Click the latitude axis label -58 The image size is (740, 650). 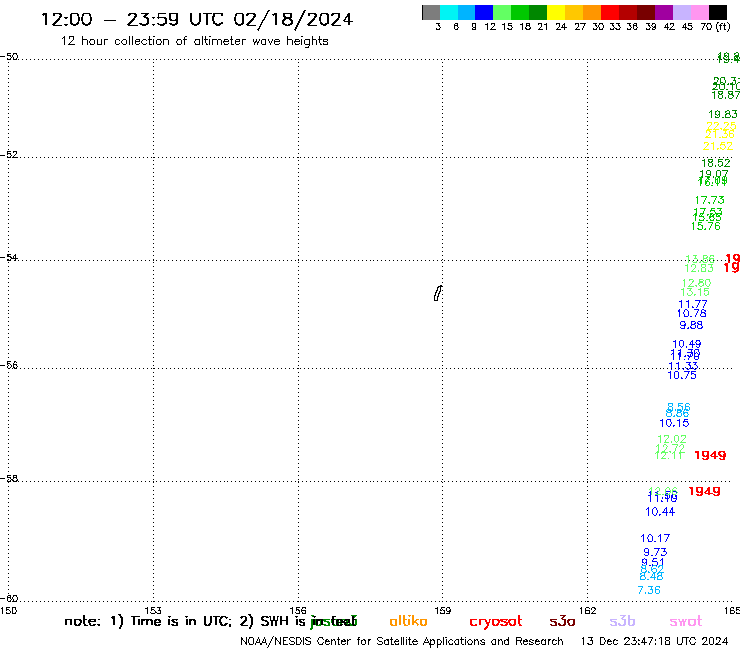[x=9, y=479]
